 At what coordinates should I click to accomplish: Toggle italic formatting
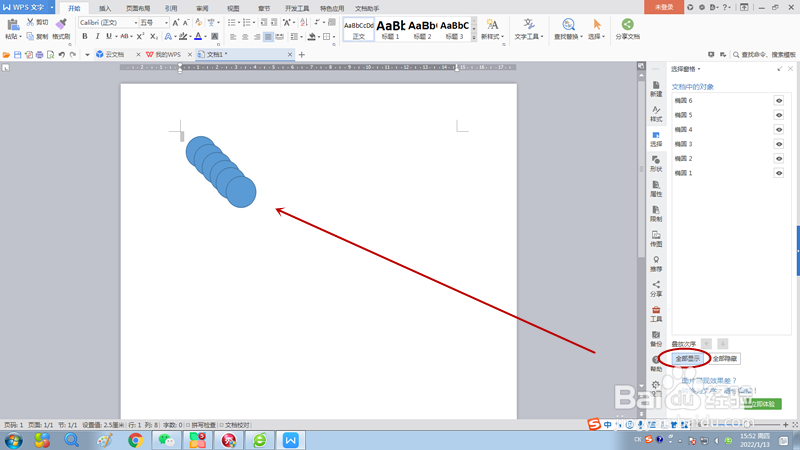[97, 36]
